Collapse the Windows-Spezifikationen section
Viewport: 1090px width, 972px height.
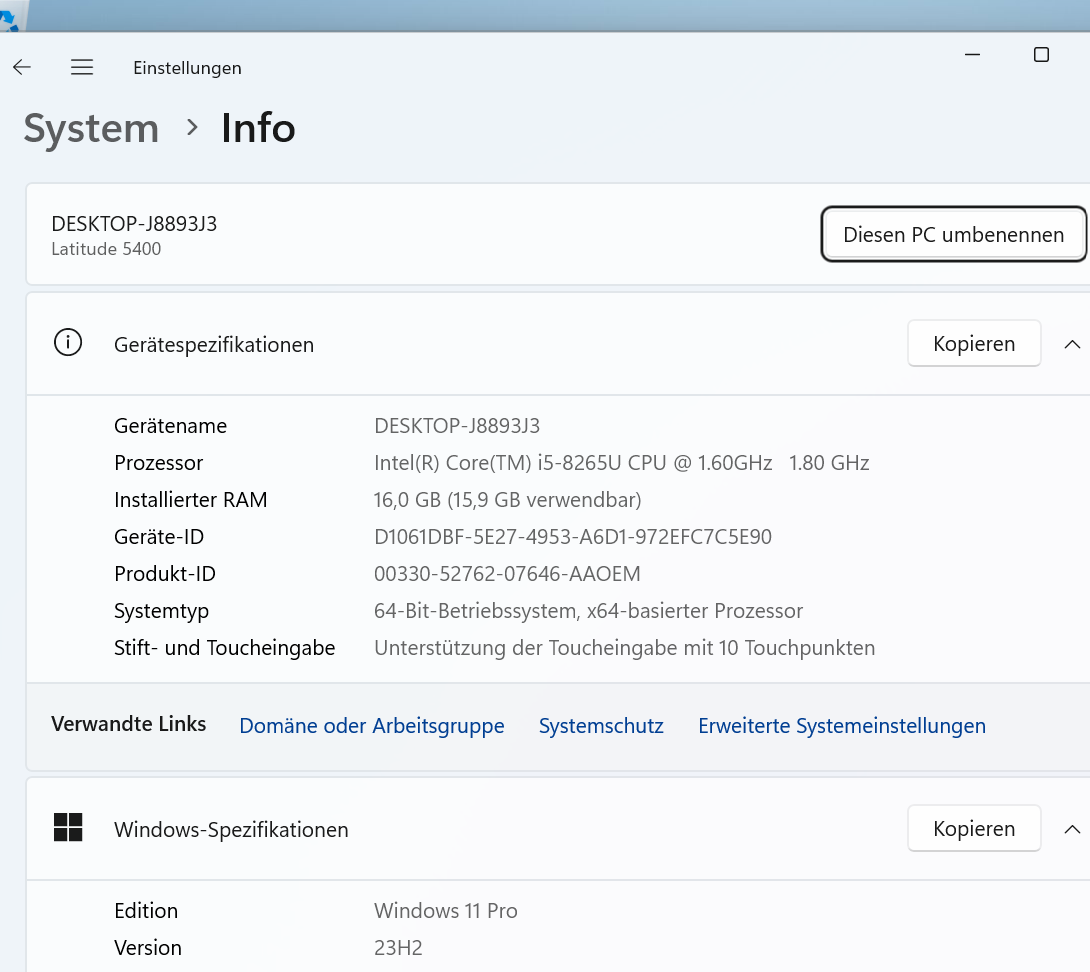coord(1072,829)
